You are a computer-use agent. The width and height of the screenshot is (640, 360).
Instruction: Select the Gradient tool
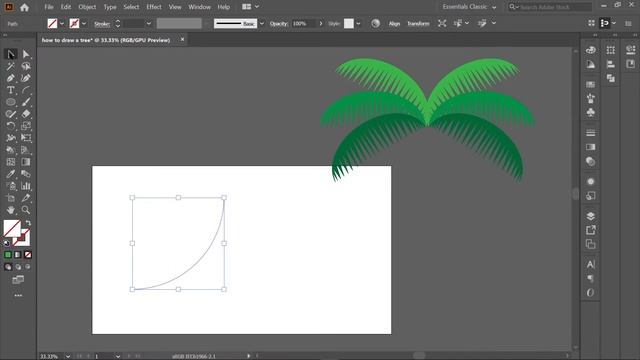click(x=26, y=162)
